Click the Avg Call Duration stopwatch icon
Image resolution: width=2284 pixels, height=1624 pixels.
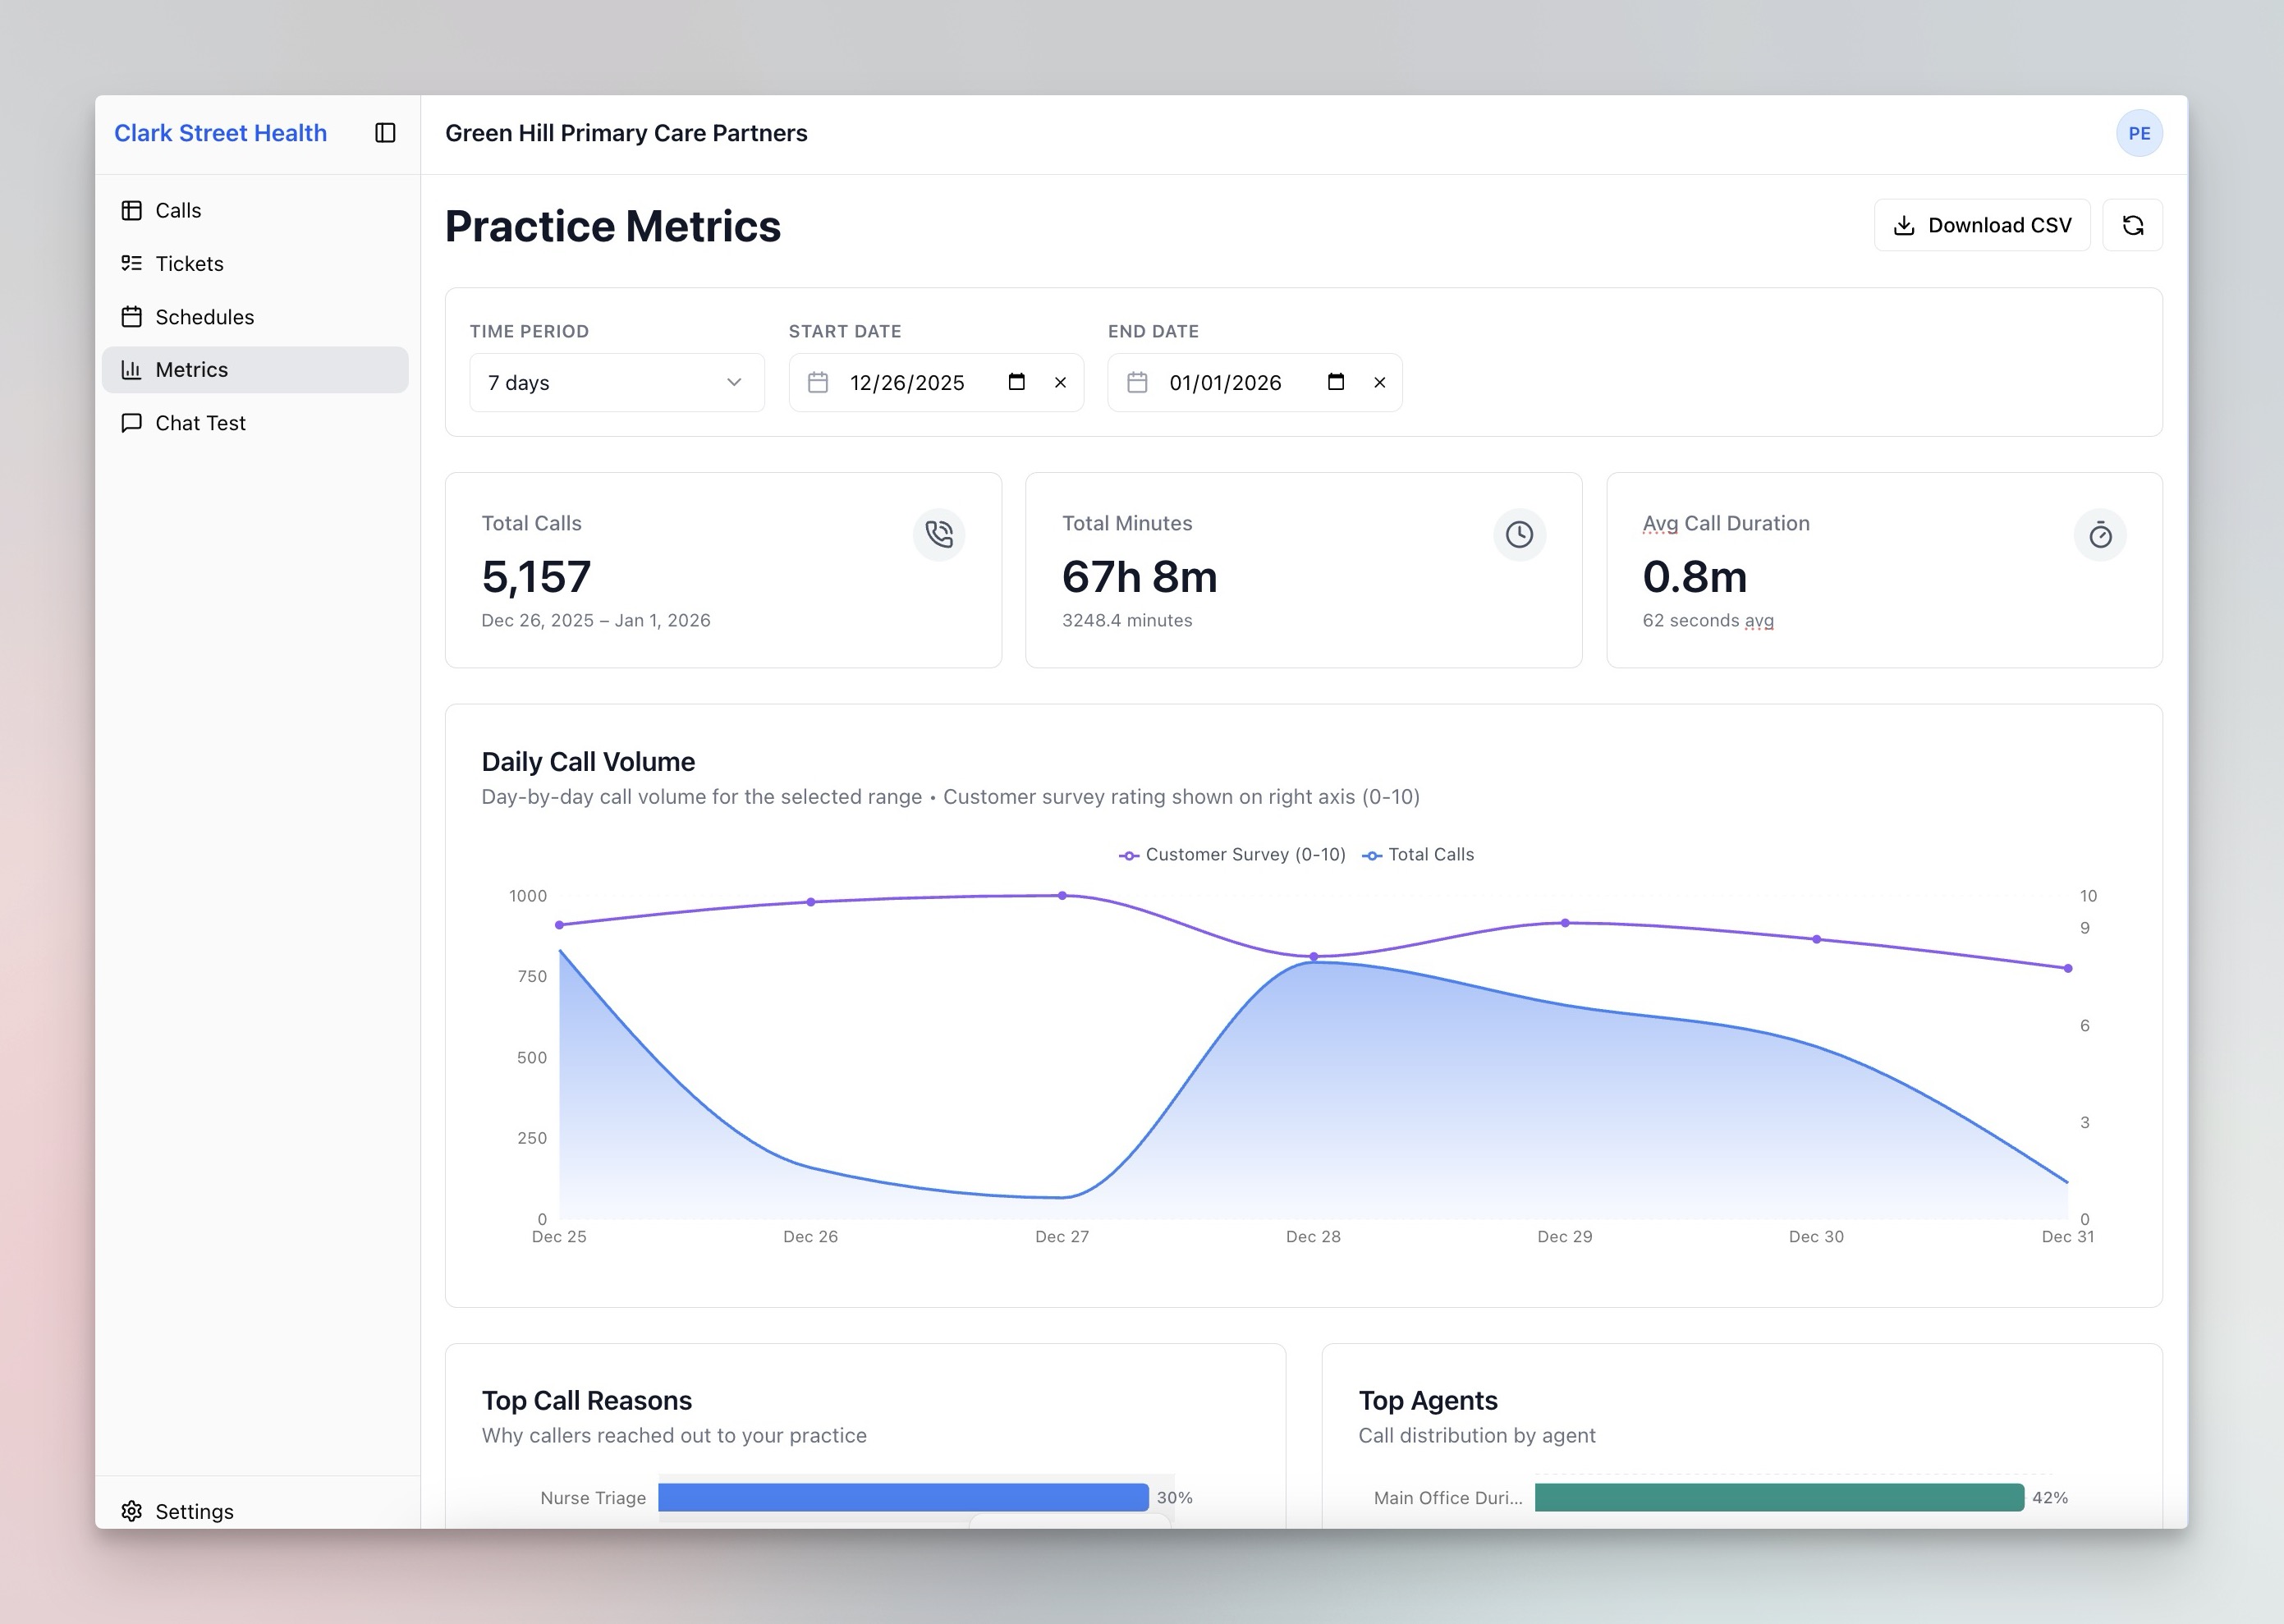2099,535
